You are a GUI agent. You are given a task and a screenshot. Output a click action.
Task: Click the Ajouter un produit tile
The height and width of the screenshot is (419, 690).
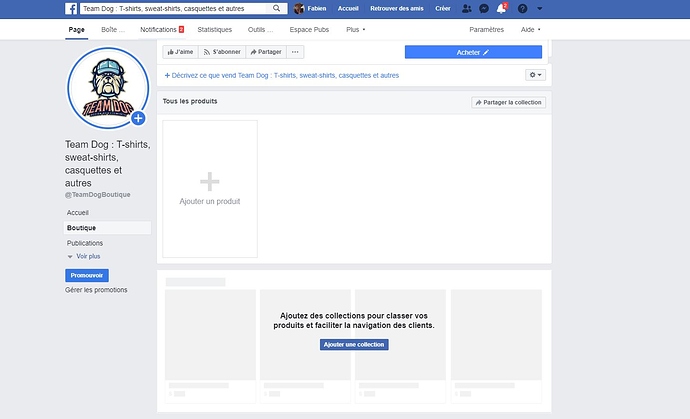point(210,189)
